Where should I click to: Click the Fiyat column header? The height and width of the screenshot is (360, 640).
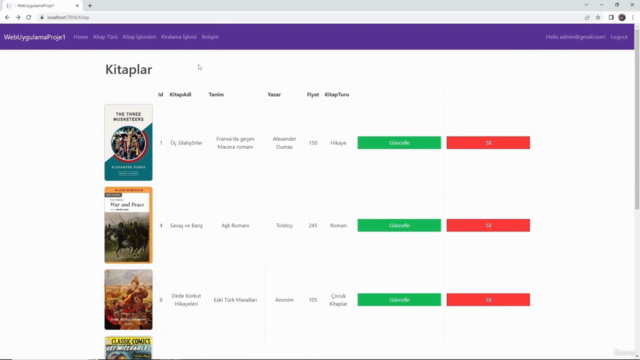pyautogui.click(x=313, y=94)
